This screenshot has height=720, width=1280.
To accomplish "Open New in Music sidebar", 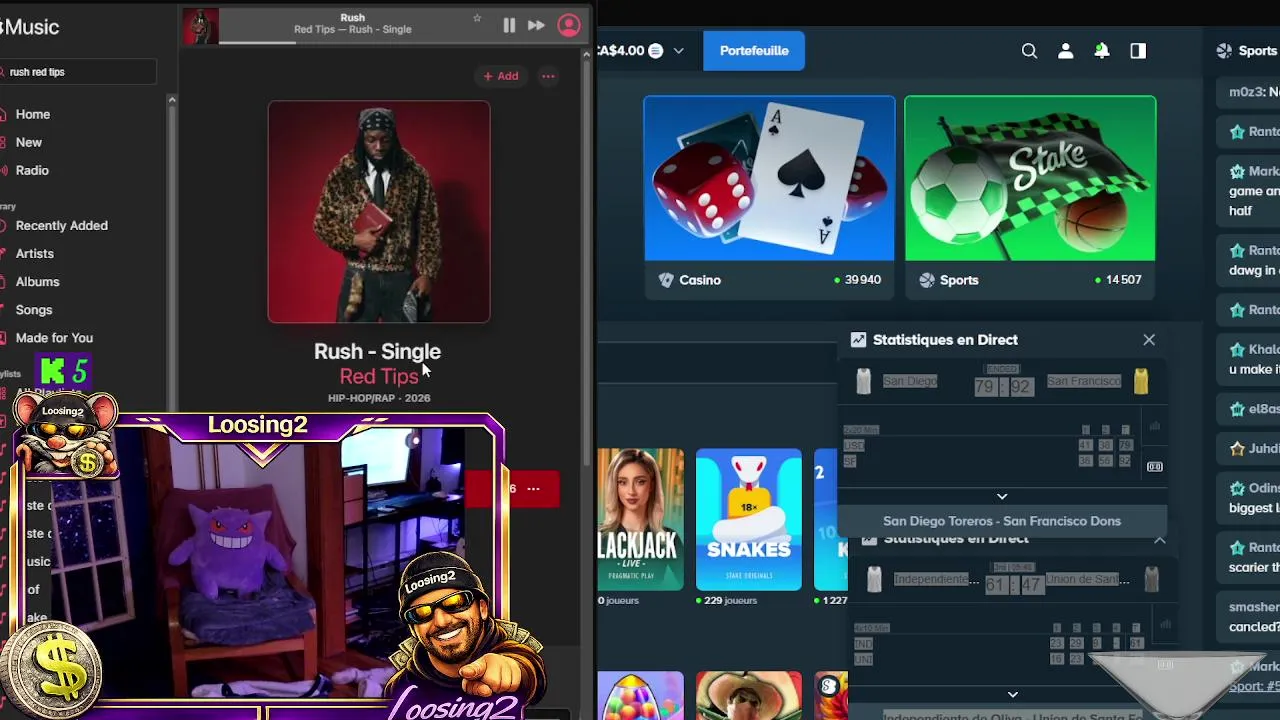I will [x=28, y=142].
